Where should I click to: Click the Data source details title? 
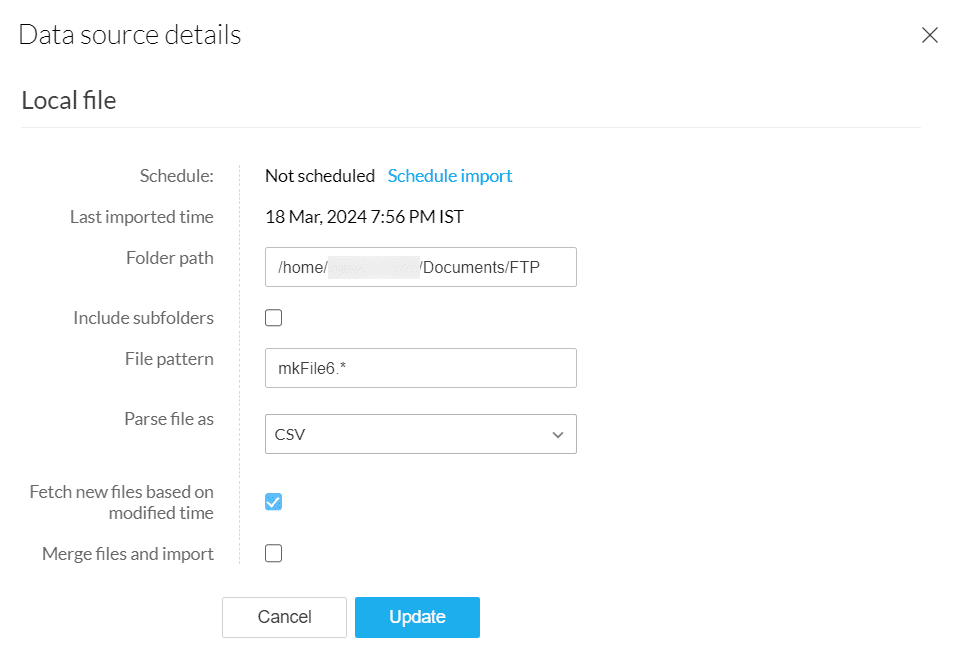click(x=130, y=35)
